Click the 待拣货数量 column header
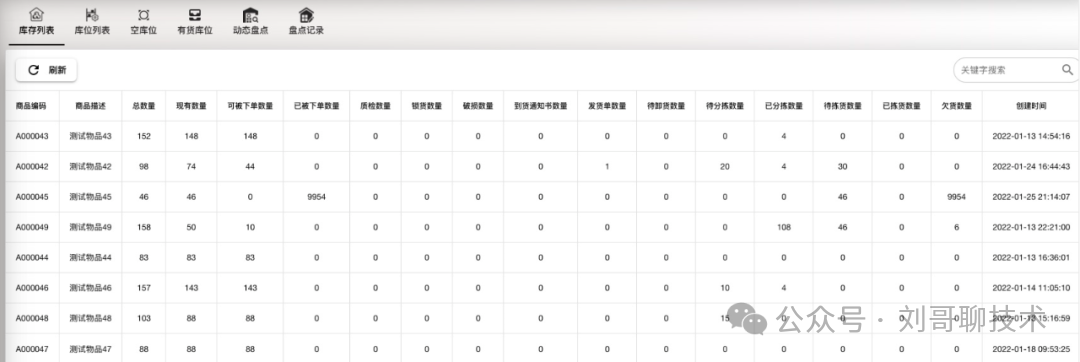The height and width of the screenshot is (362, 1080). [842, 106]
